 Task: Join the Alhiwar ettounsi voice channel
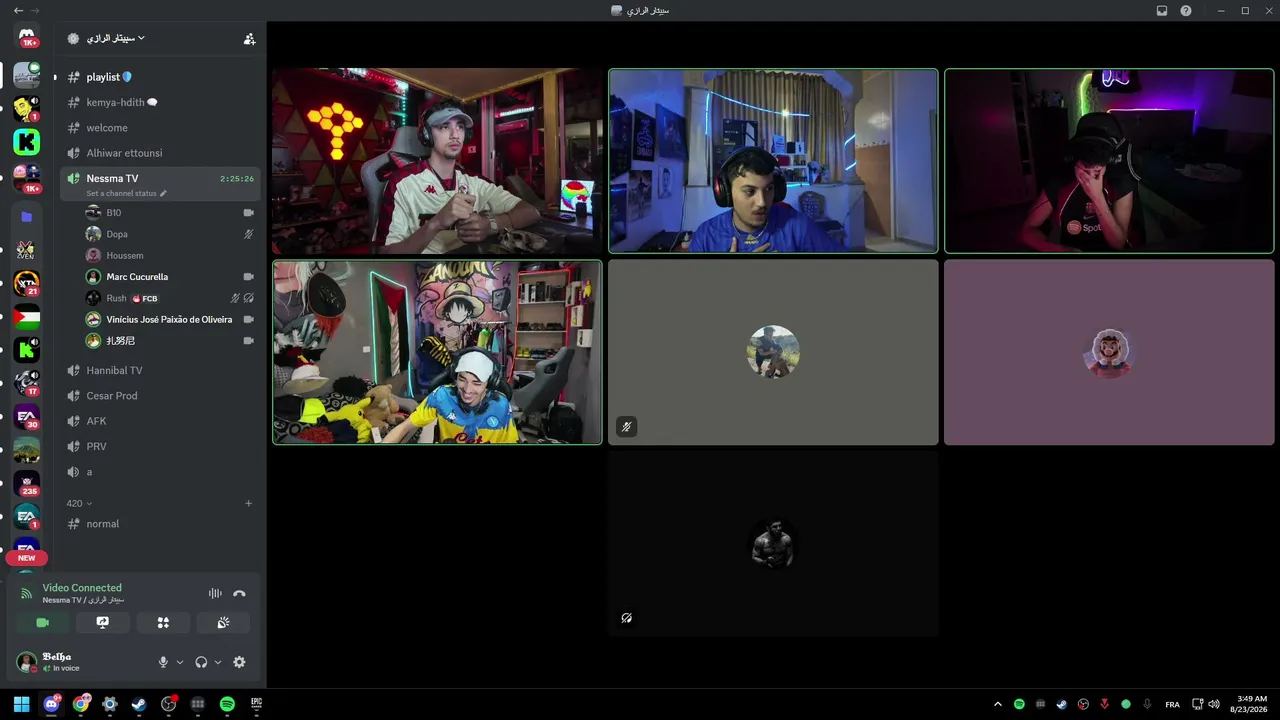click(160, 153)
